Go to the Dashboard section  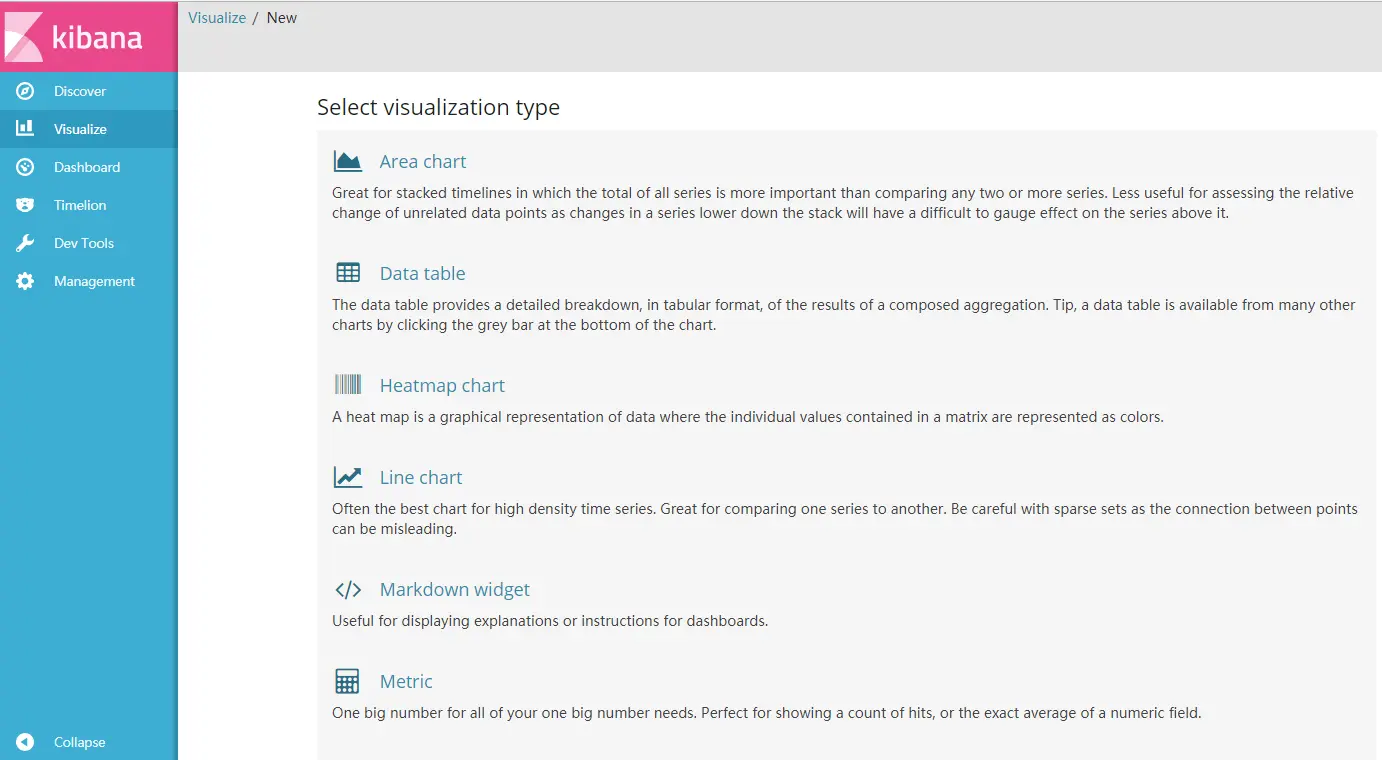tap(87, 167)
